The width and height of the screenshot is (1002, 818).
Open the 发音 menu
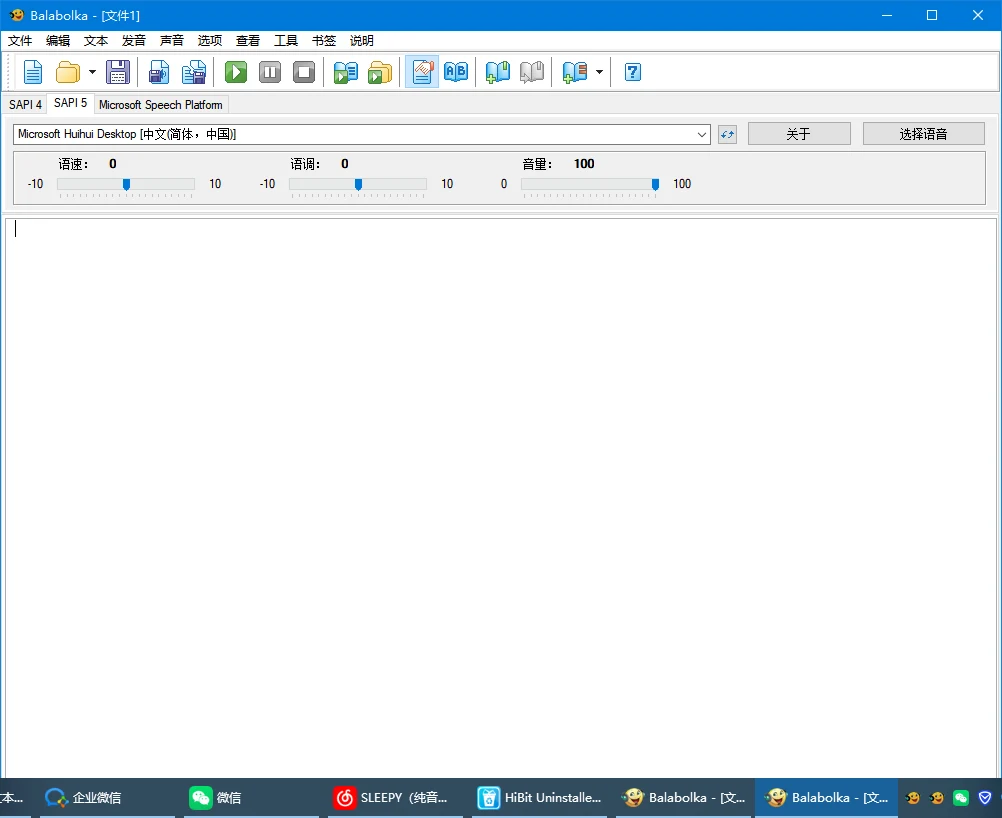[134, 41]
